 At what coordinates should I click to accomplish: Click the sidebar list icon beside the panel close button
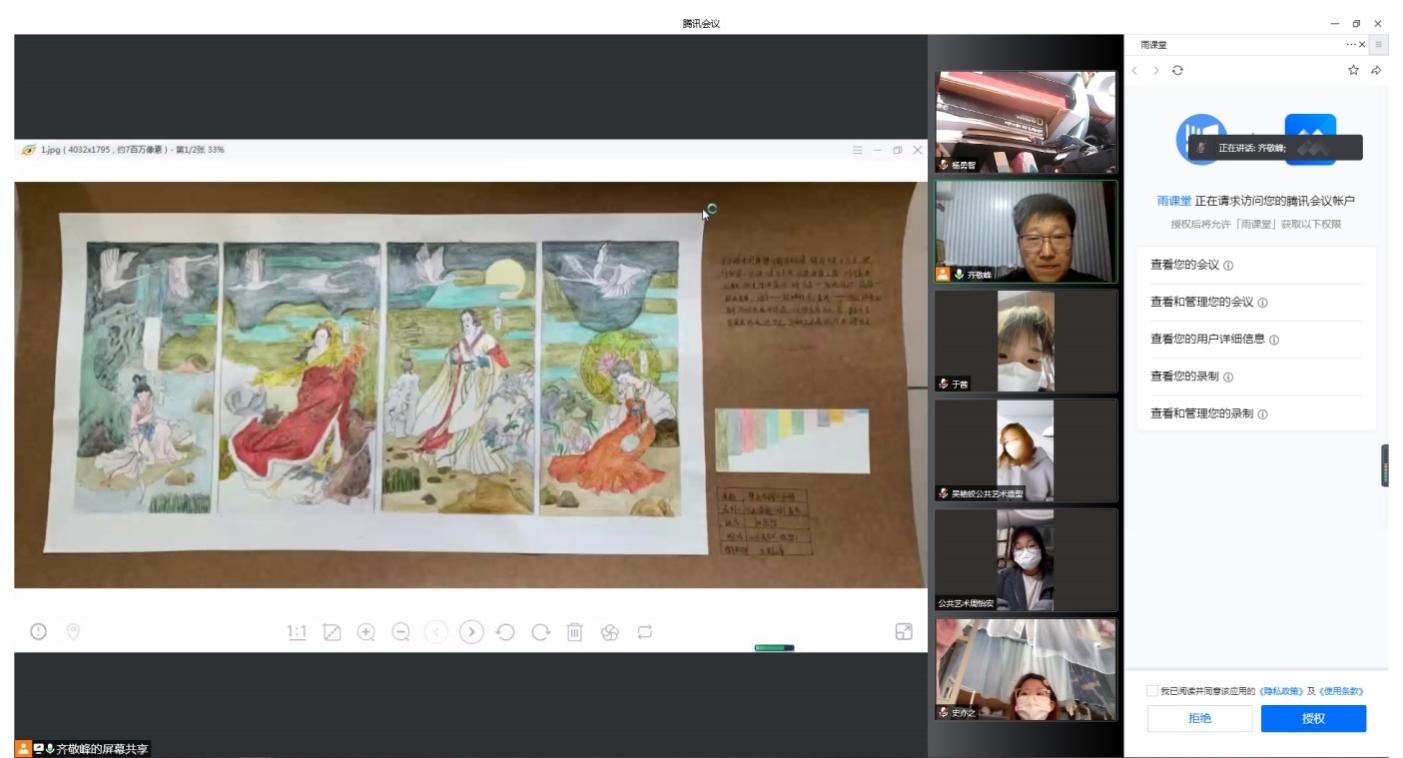pyautogui.click(x=1381, y=45)
